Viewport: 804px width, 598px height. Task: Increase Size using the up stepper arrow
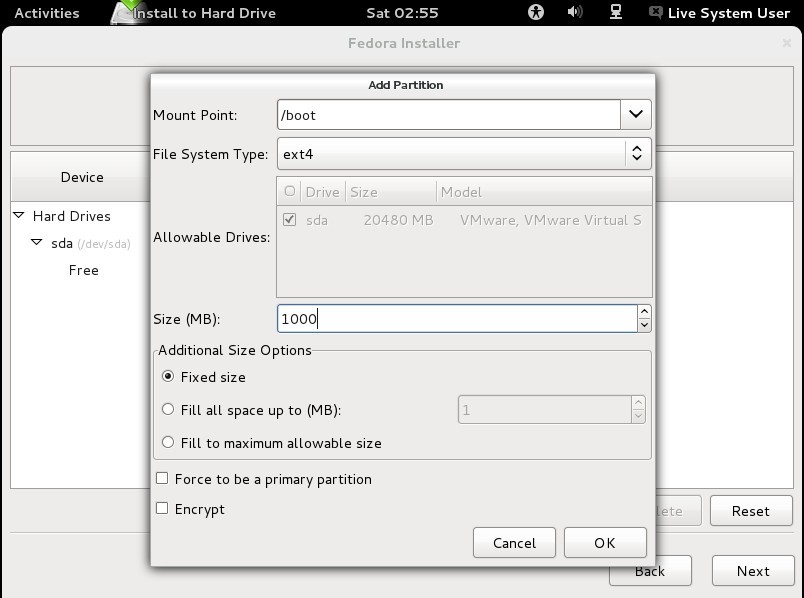pyautogui.click(x=645, y=313)
